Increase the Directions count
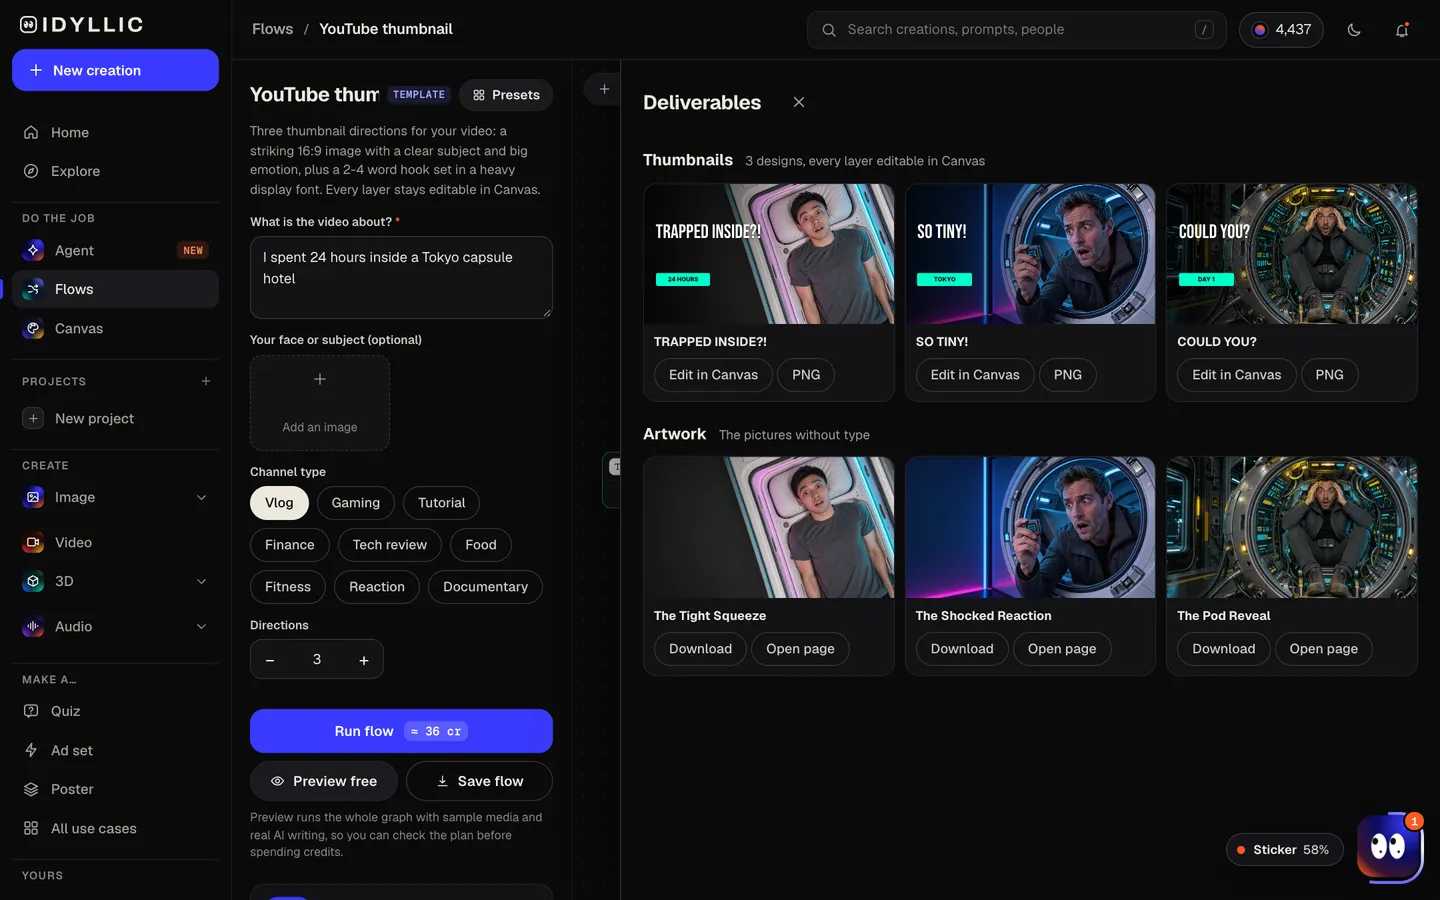Screen dimensions: 1440x900 364,660
